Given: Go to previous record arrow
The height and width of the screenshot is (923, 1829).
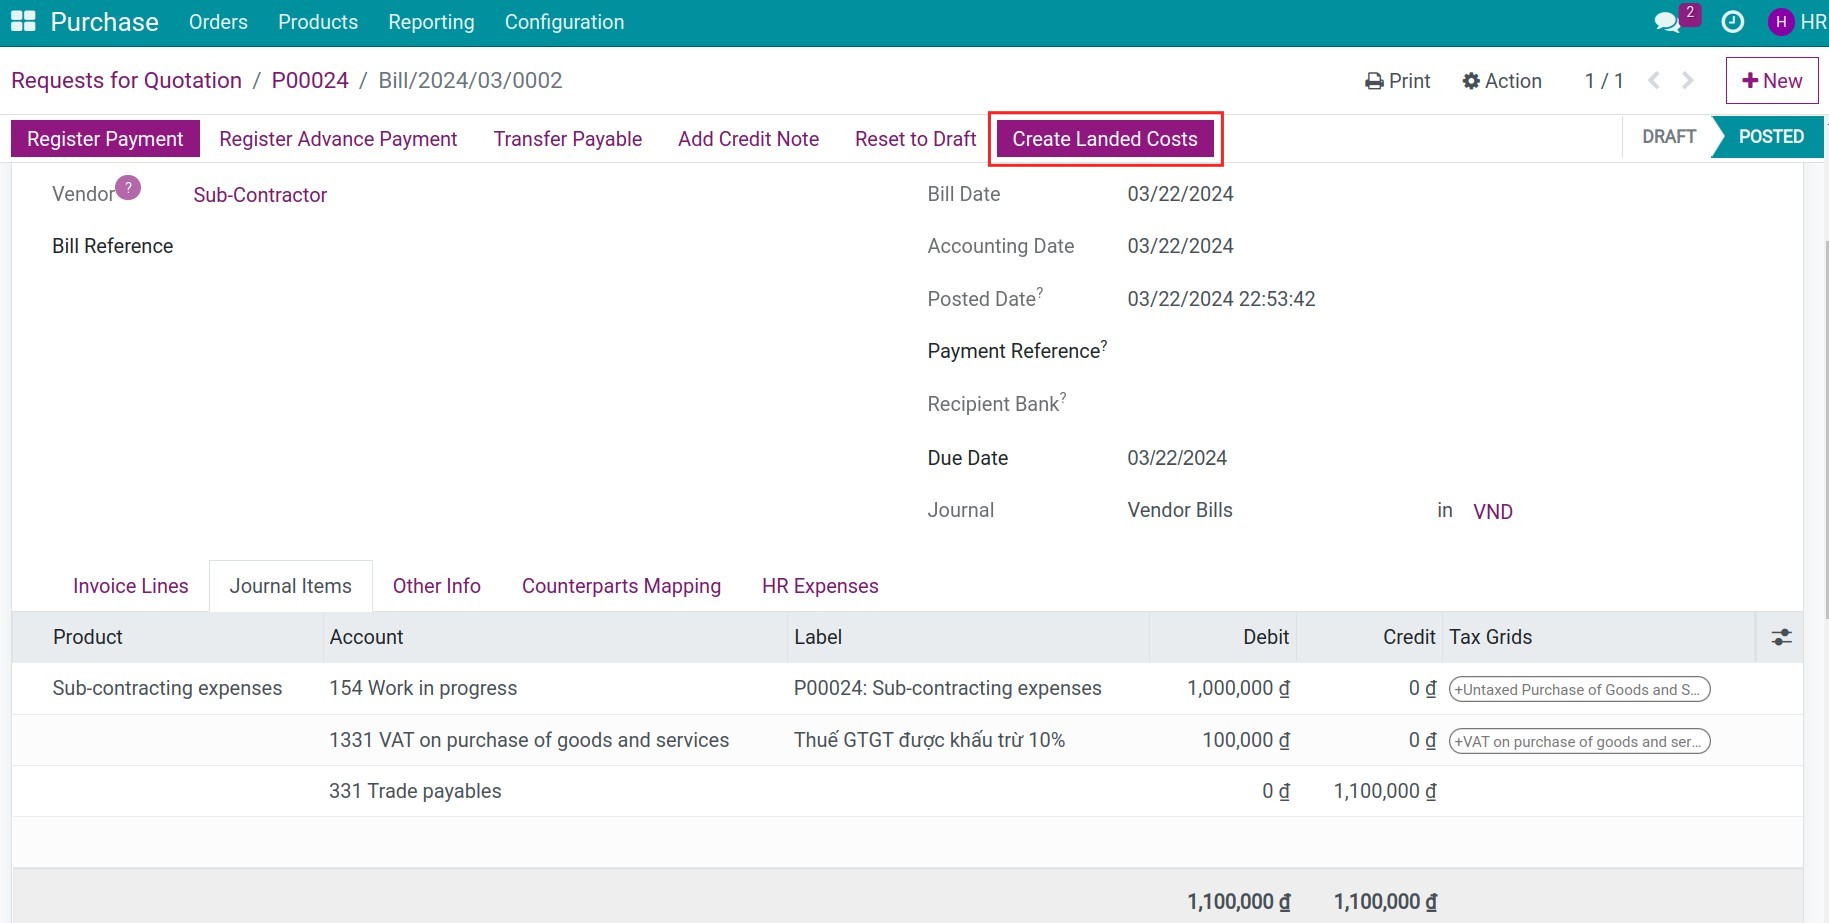Looking at the screenshot, I should [x=1654, y=81].
